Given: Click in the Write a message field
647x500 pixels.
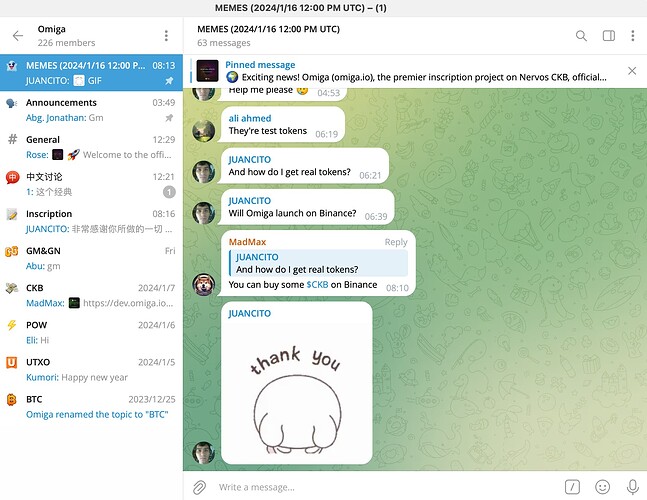Looking at the screenshot, I should 386,487.
